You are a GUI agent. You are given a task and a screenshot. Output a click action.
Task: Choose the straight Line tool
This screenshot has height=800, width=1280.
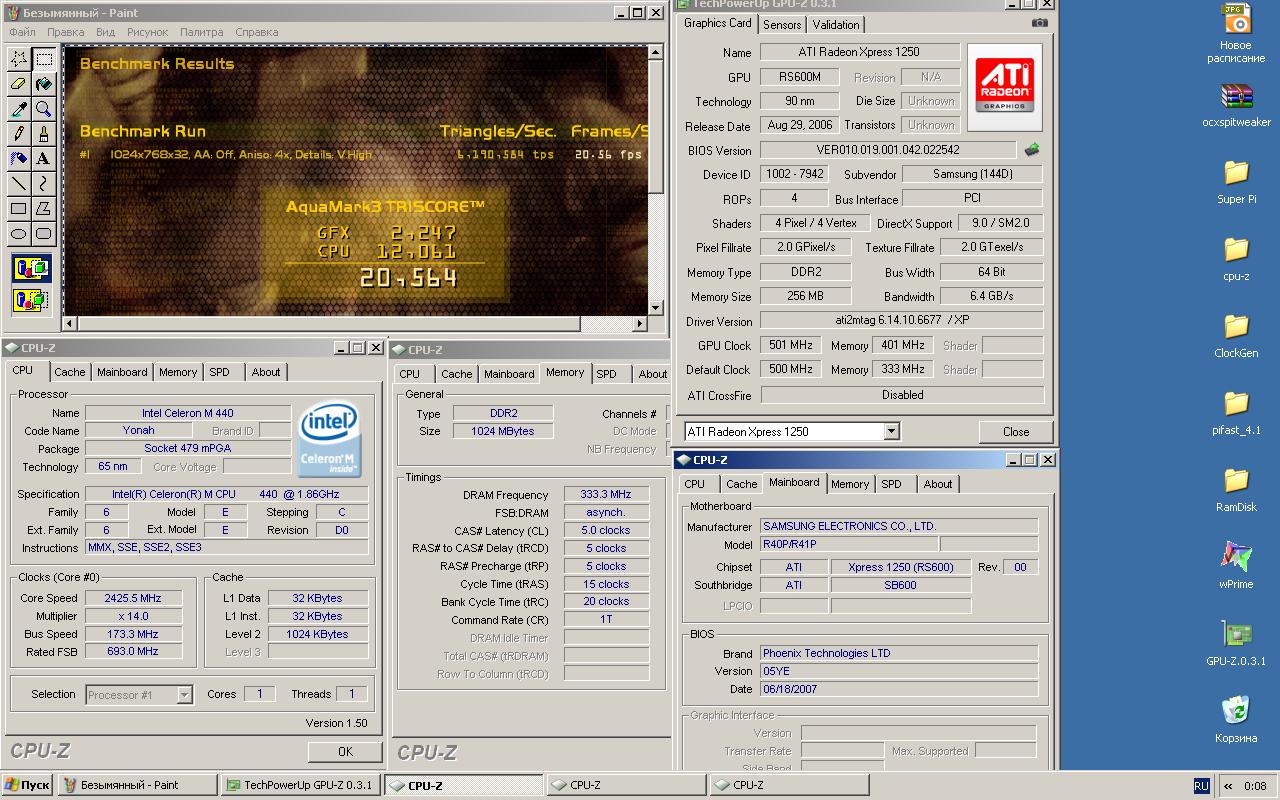pos(19,184)
